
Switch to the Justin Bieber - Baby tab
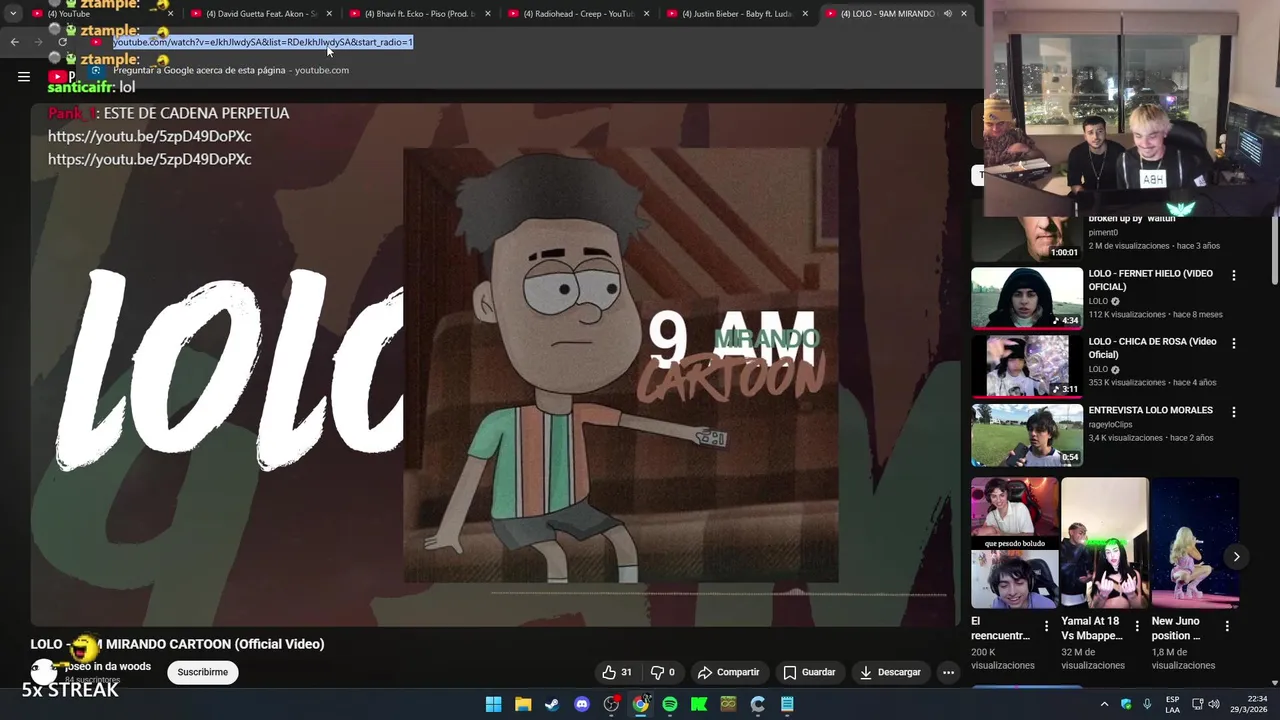coord(737,14)
